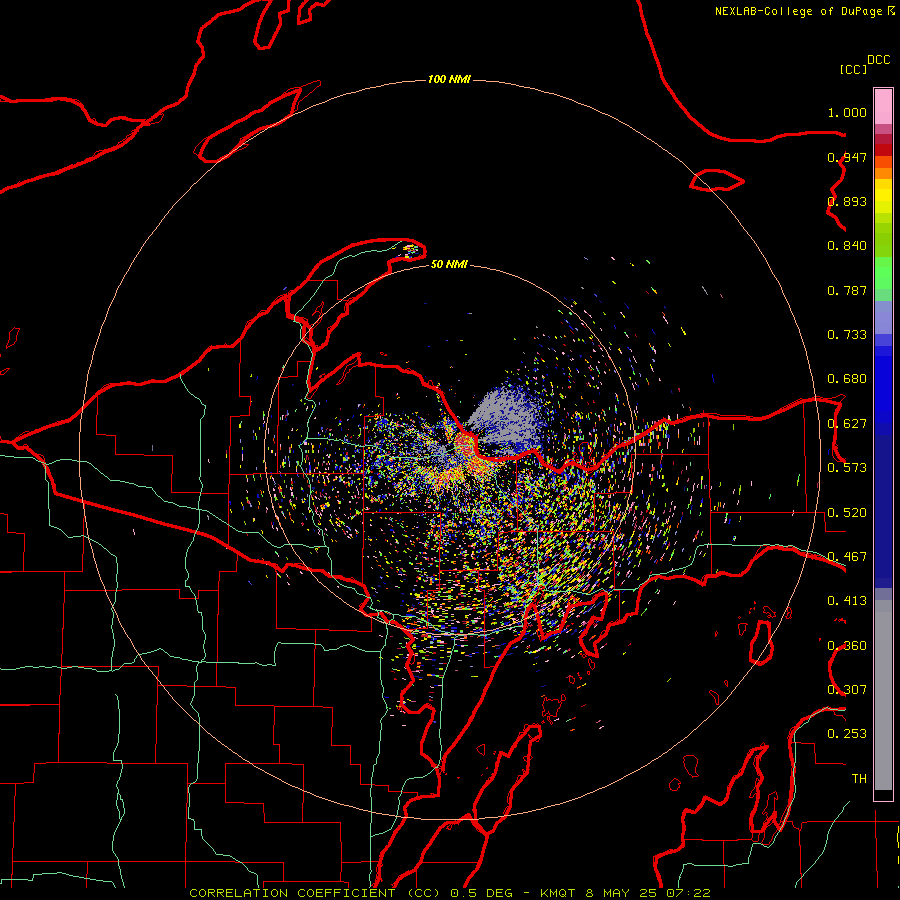Click the TH threshold label
900x900 pixels.
[859, 779]
